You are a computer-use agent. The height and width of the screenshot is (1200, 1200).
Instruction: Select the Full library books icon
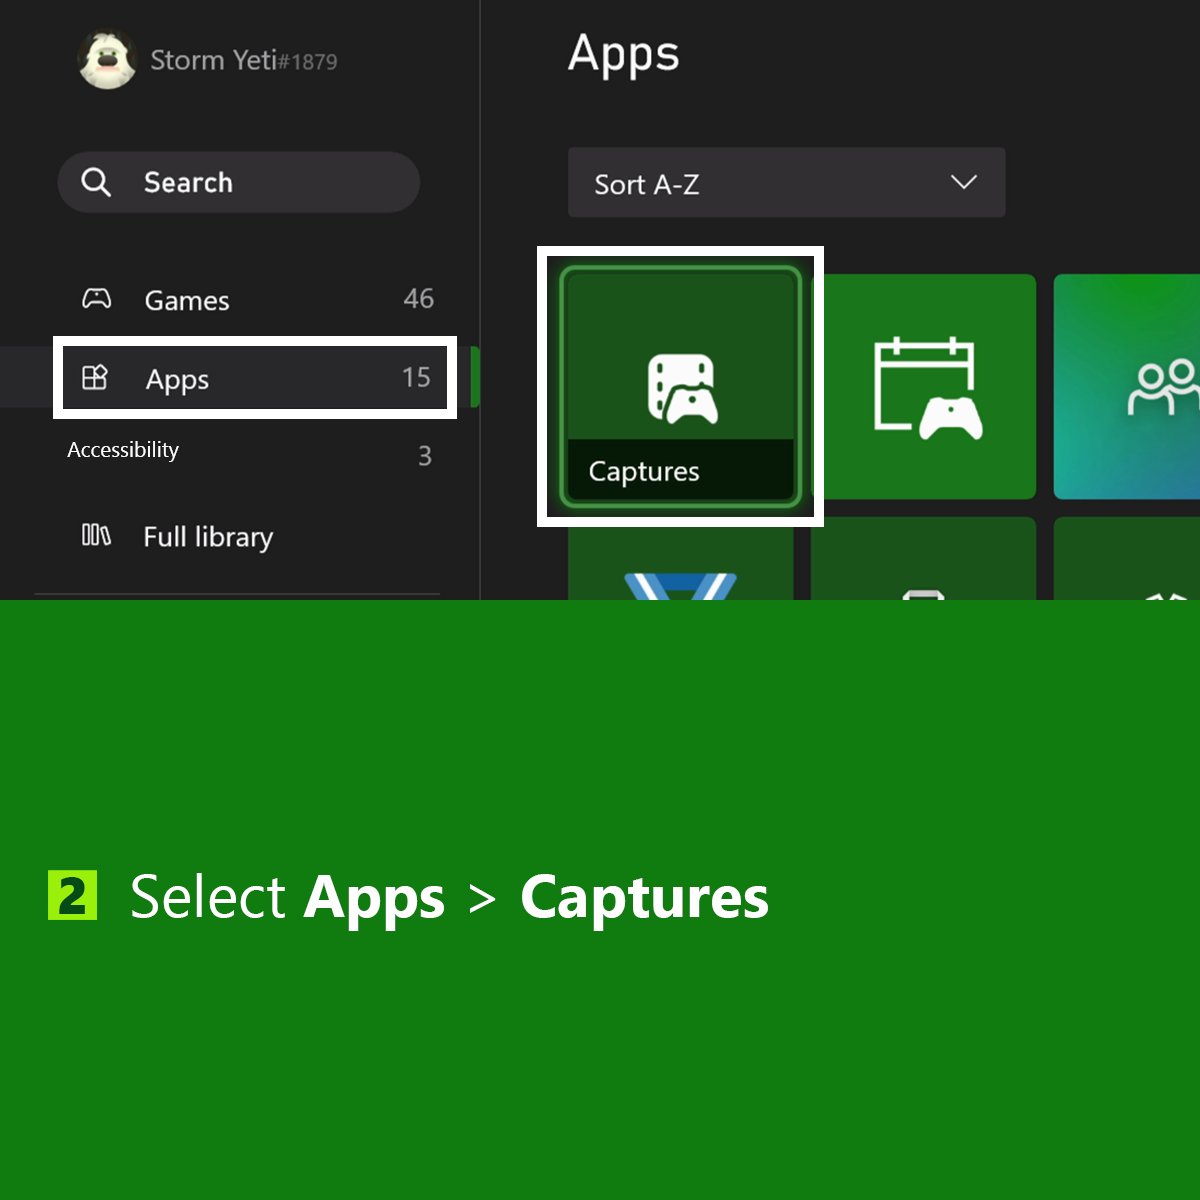coord(95,537)
